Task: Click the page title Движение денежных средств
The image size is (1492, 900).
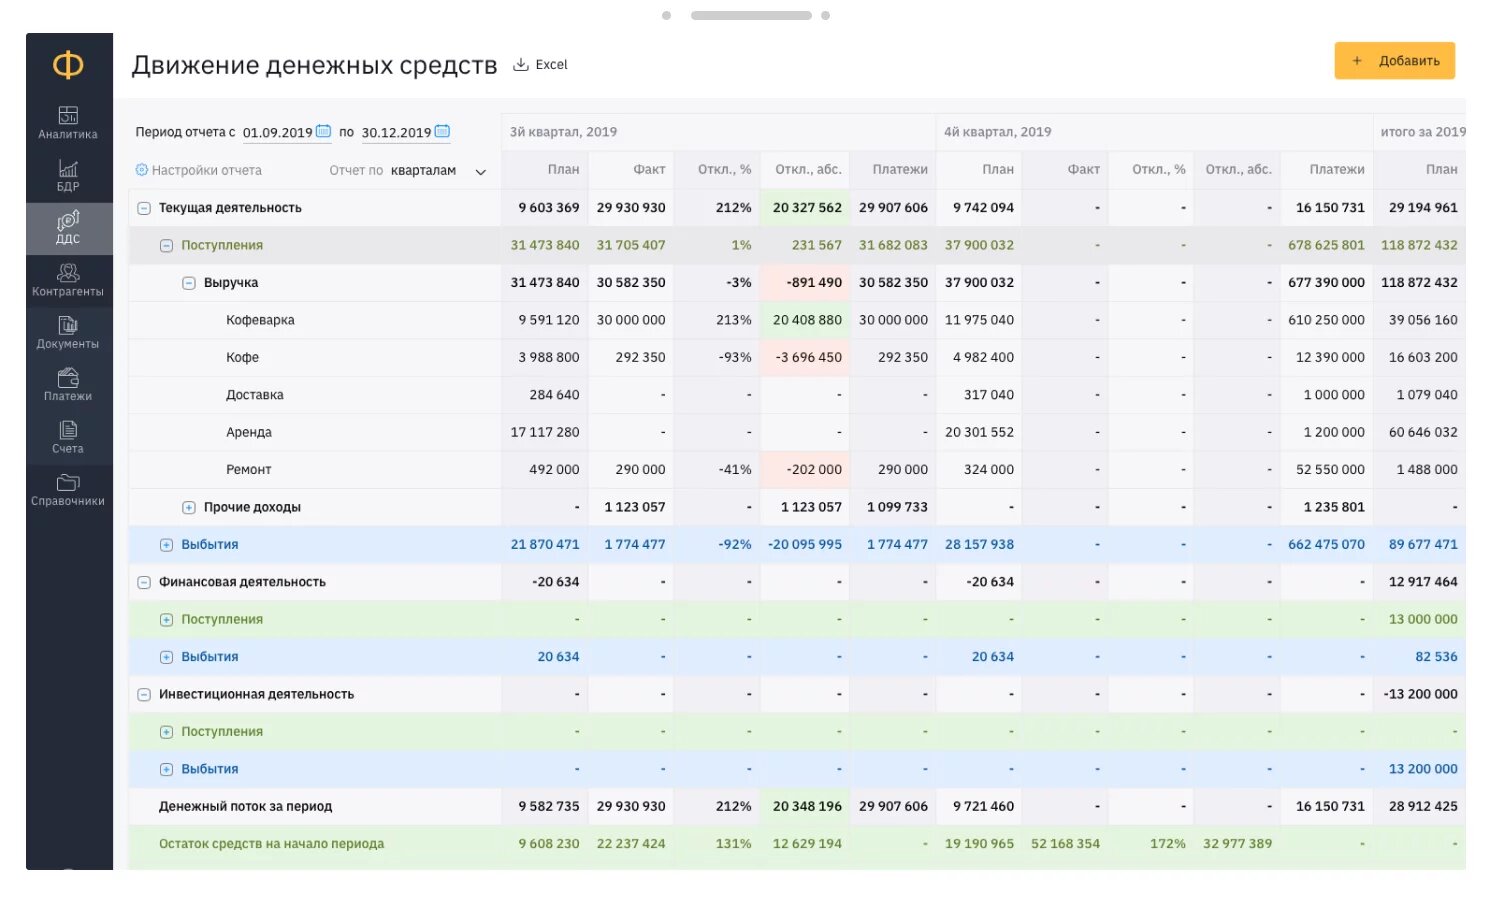Action: tap(315, 65)
